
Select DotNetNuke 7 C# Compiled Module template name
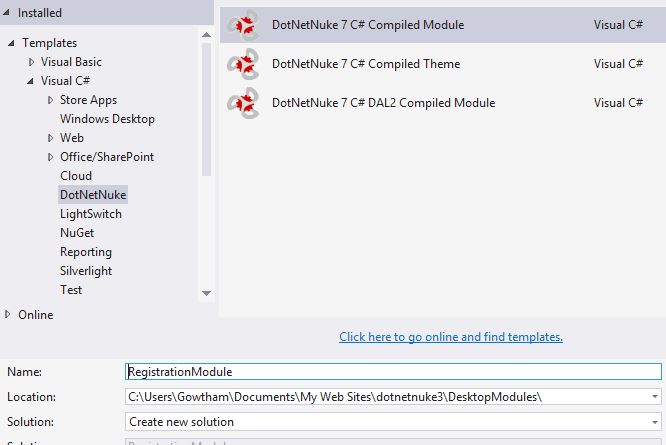point(368,25)
